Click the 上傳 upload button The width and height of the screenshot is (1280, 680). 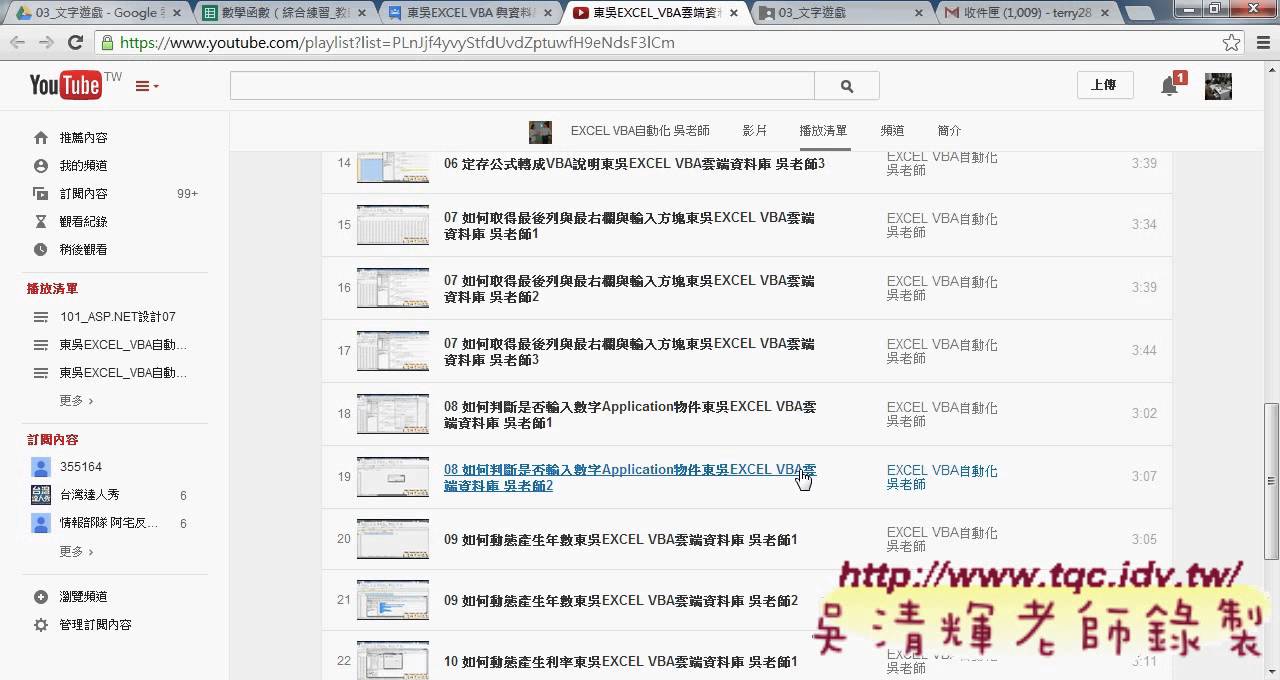click(x=1104, y=85)
